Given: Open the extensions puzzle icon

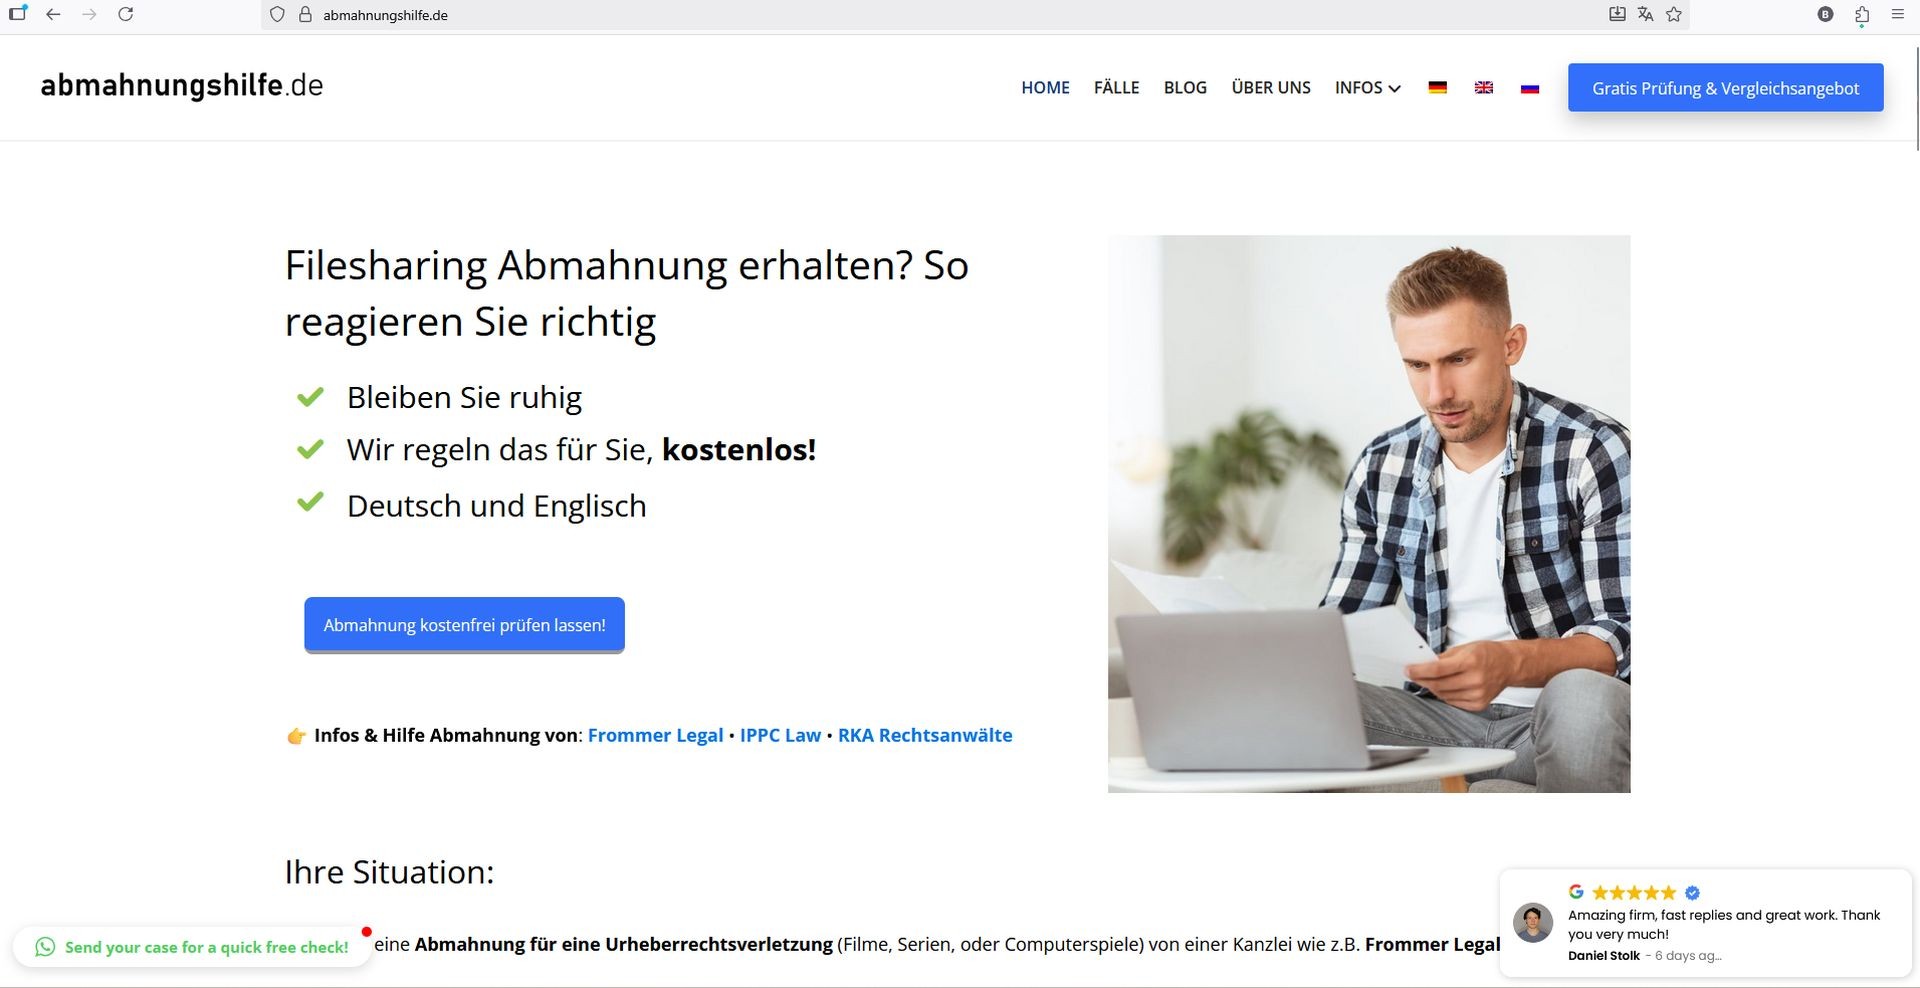Looking at the screenshot, I should pyautogui.click(x=1862, y=14).
